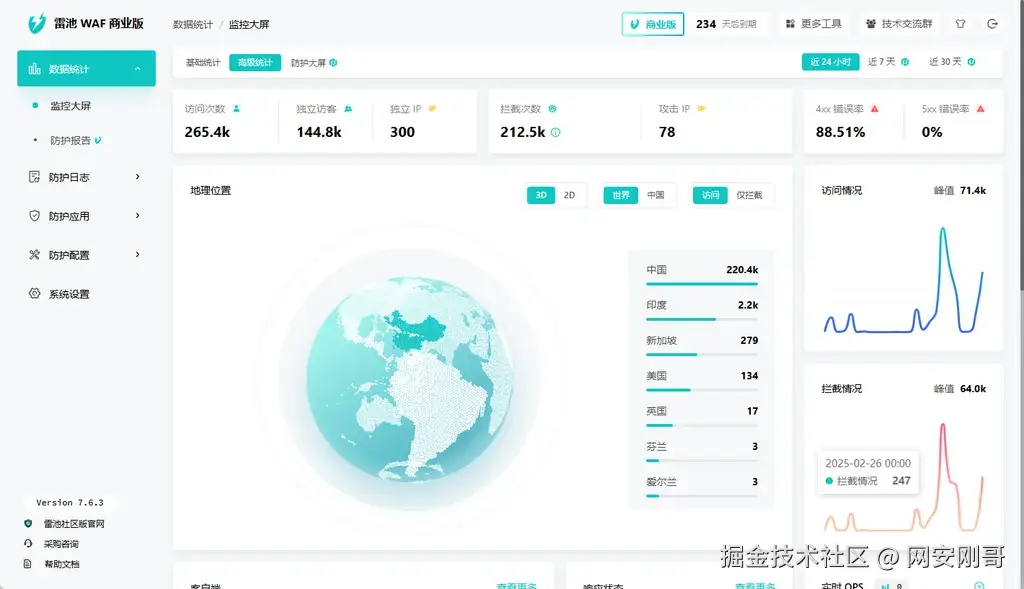The width and height of the screenshot is (1024, 589).
Task: Switch map to 2D view
Action: click(569, 195)
